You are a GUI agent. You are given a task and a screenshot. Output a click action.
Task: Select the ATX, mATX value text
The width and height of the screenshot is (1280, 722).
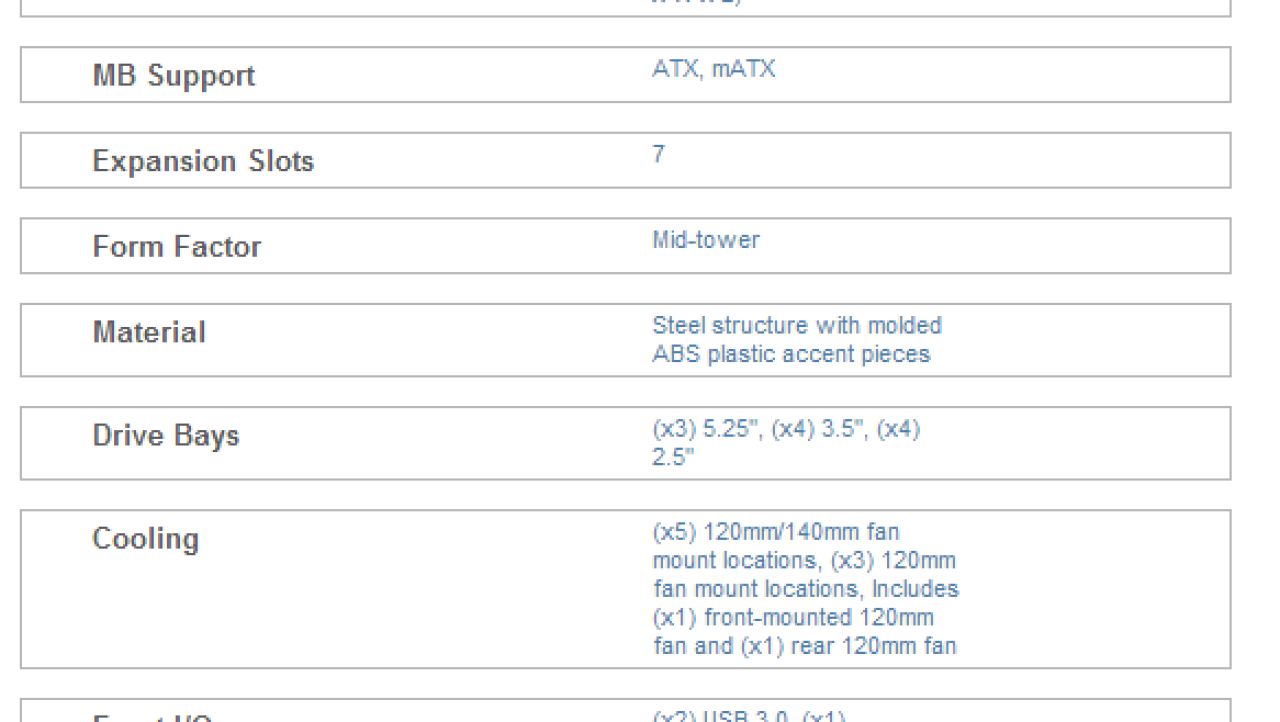pos(713,70)
